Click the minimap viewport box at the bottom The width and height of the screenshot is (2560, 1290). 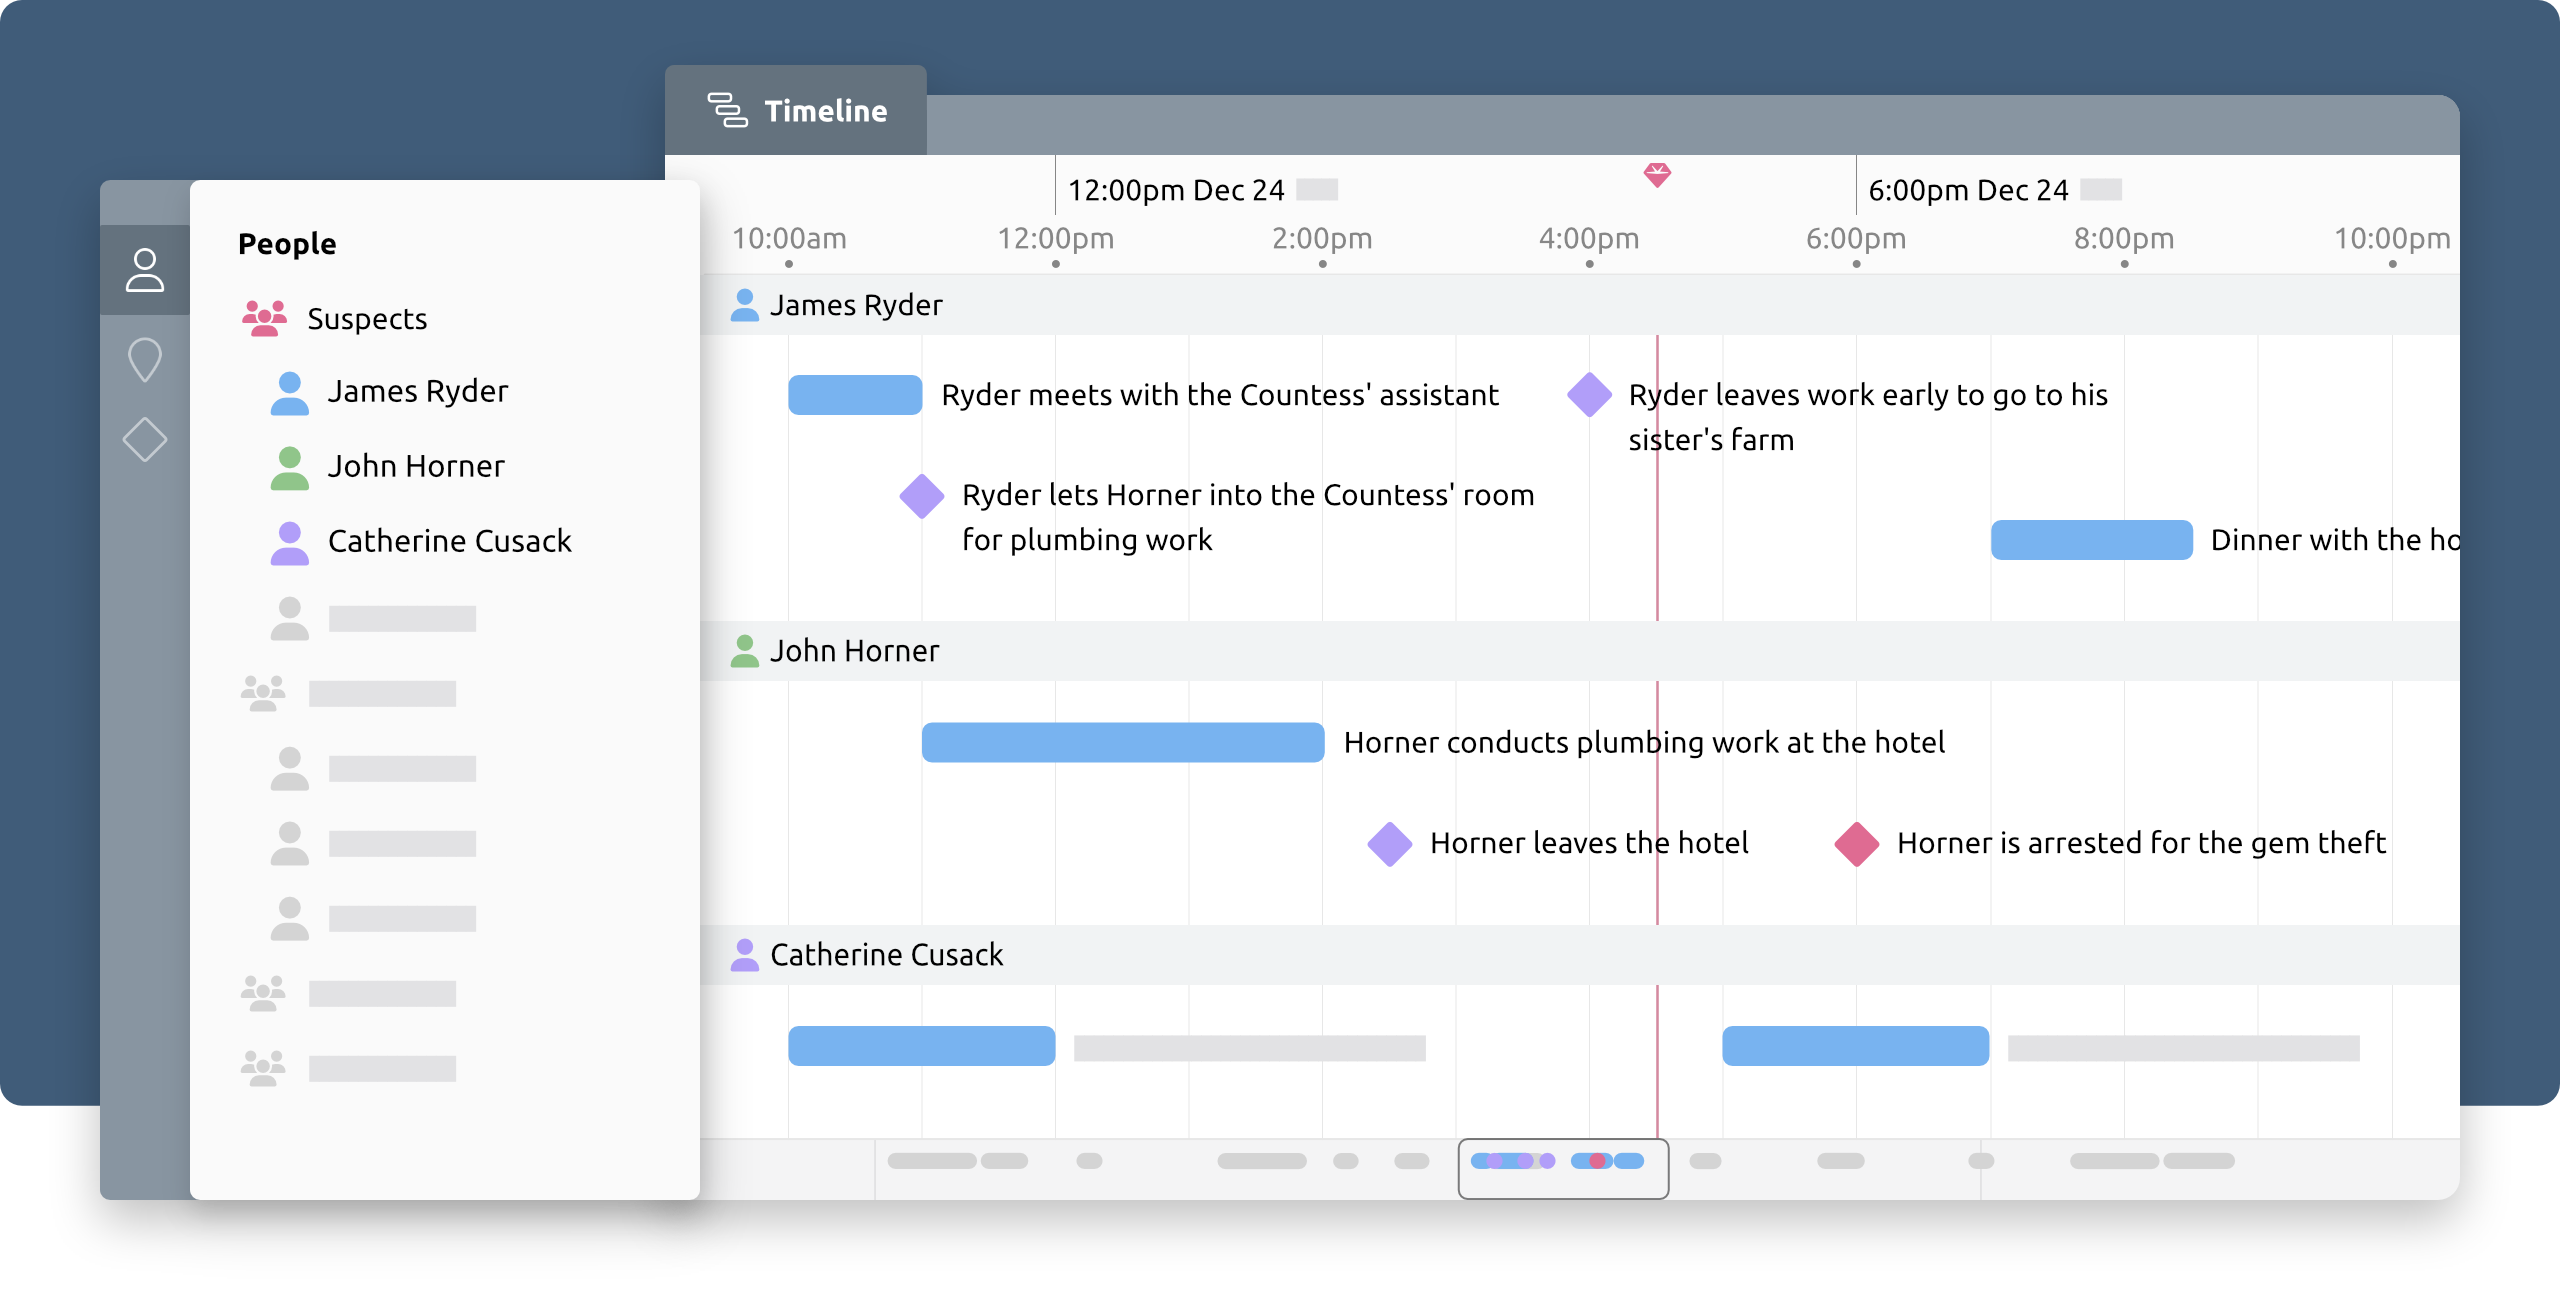click(1563, 1167)
